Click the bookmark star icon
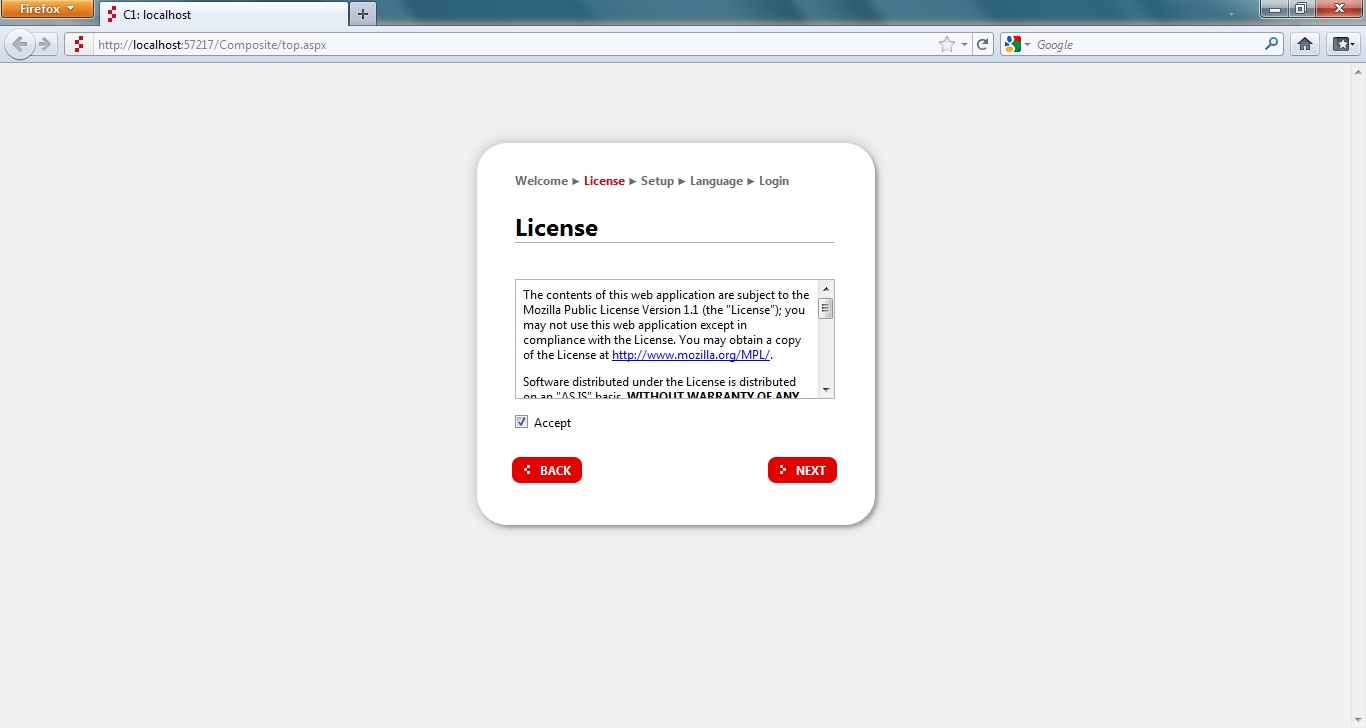1366x728 pixels. 946,44
